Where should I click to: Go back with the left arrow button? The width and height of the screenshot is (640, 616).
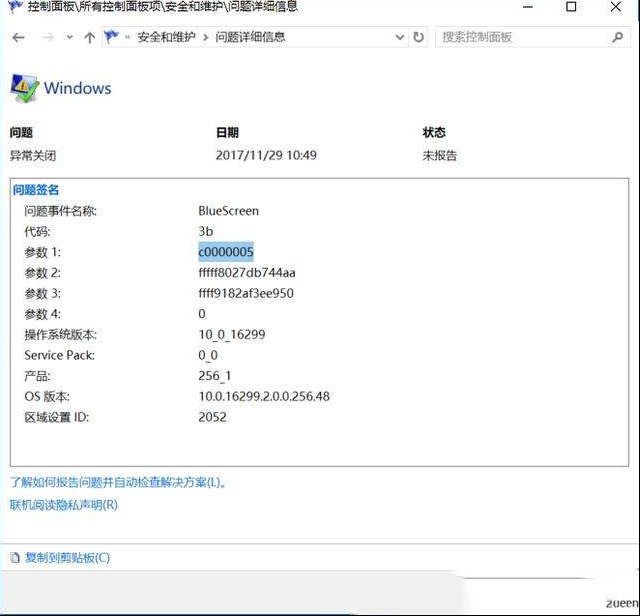(x=18, y=38)
